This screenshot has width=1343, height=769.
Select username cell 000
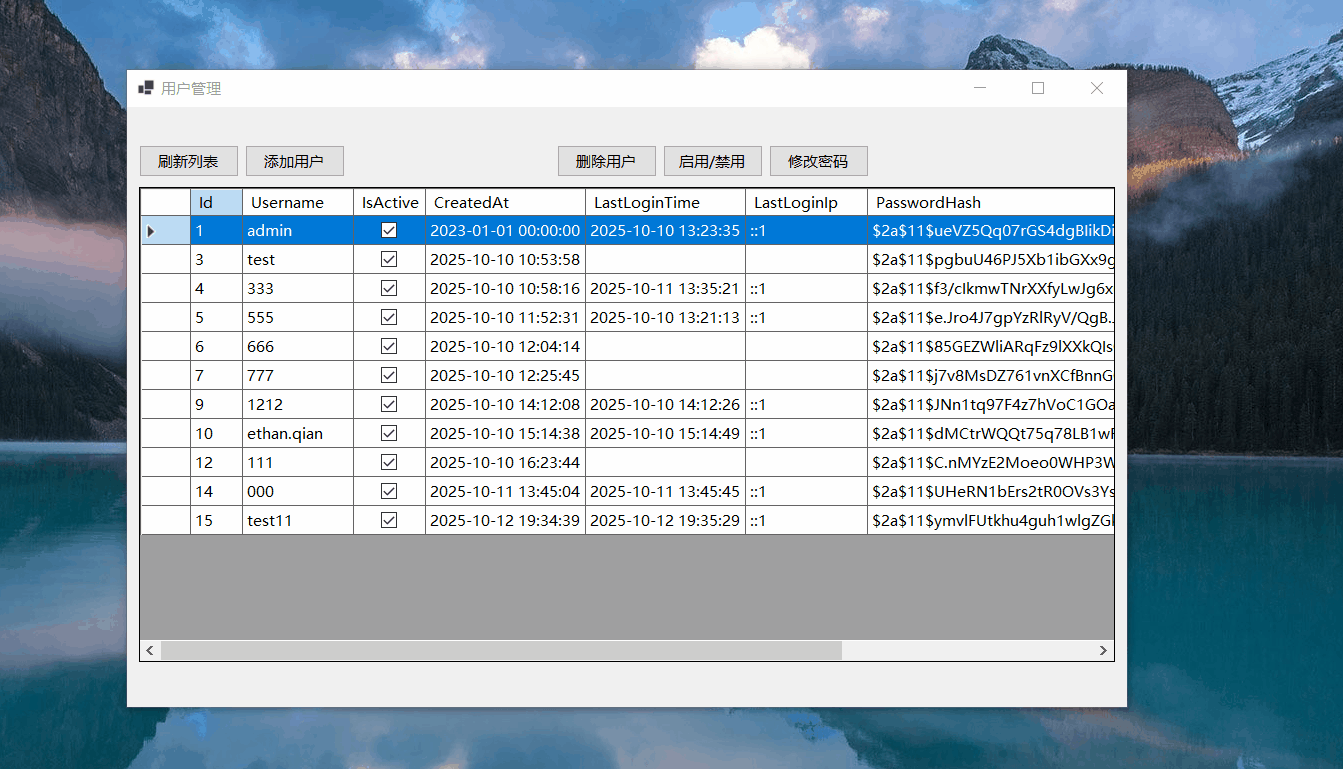(298, 491)
